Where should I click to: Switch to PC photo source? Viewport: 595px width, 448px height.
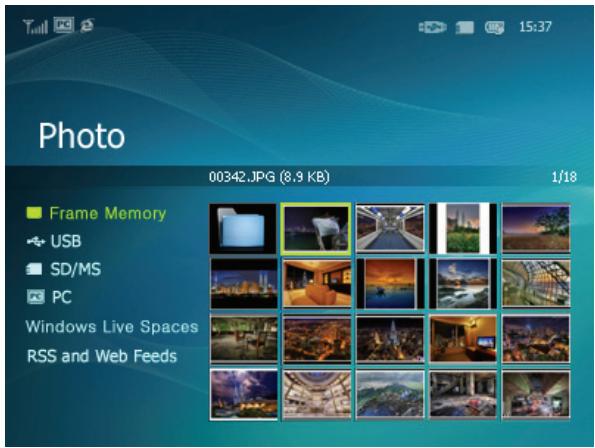pos(49,297)
